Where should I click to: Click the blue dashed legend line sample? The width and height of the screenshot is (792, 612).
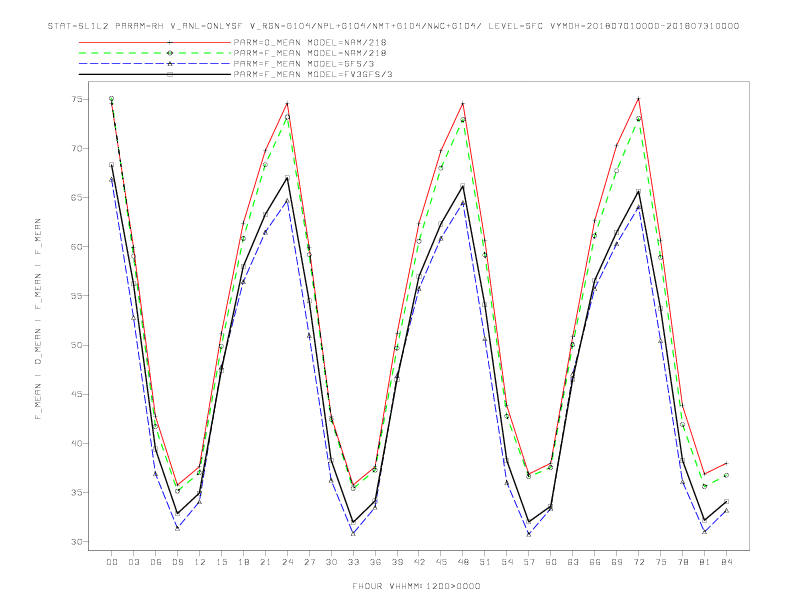pyautogui.click(x=155, y=64)
